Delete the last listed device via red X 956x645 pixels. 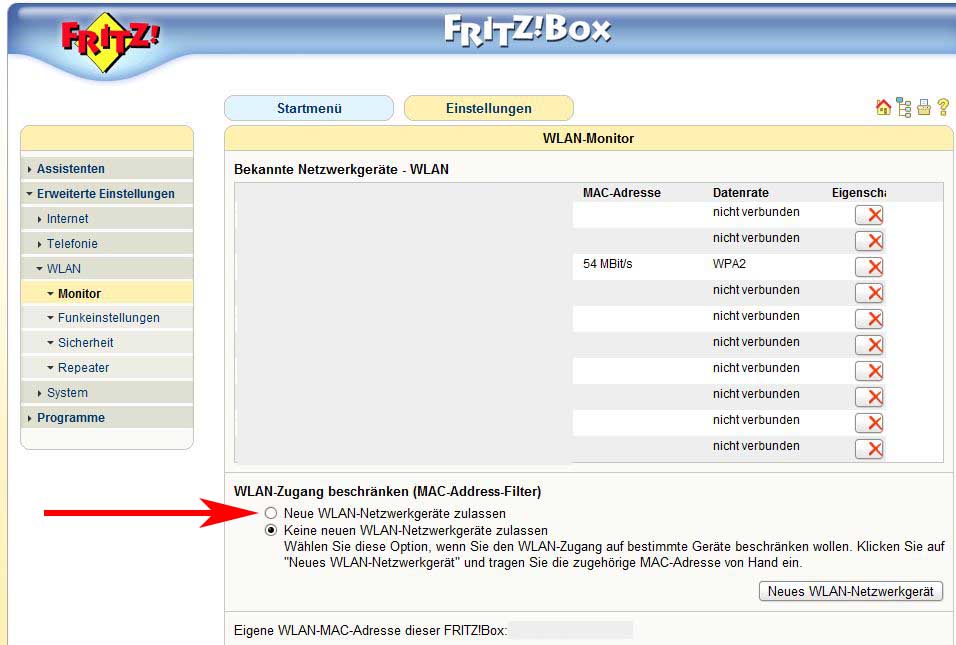869,449
